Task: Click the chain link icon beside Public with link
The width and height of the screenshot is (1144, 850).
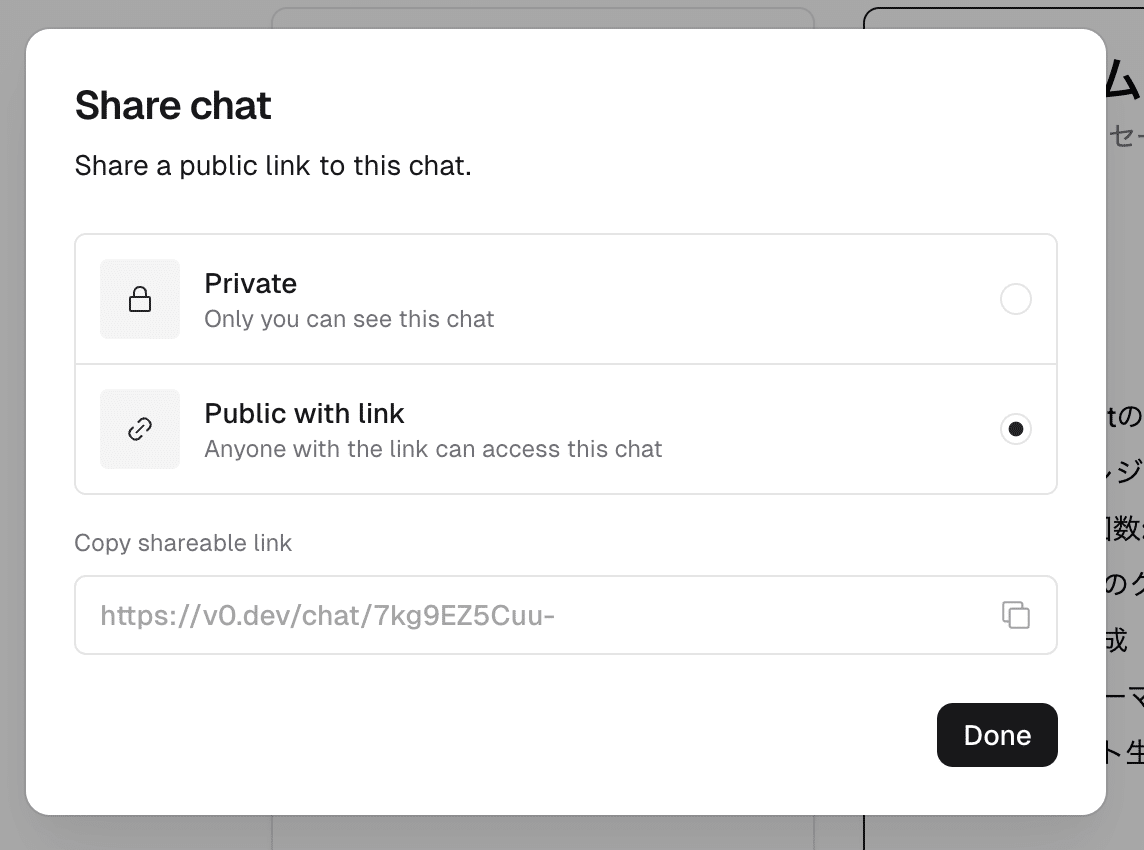Action: coord(140,429)
